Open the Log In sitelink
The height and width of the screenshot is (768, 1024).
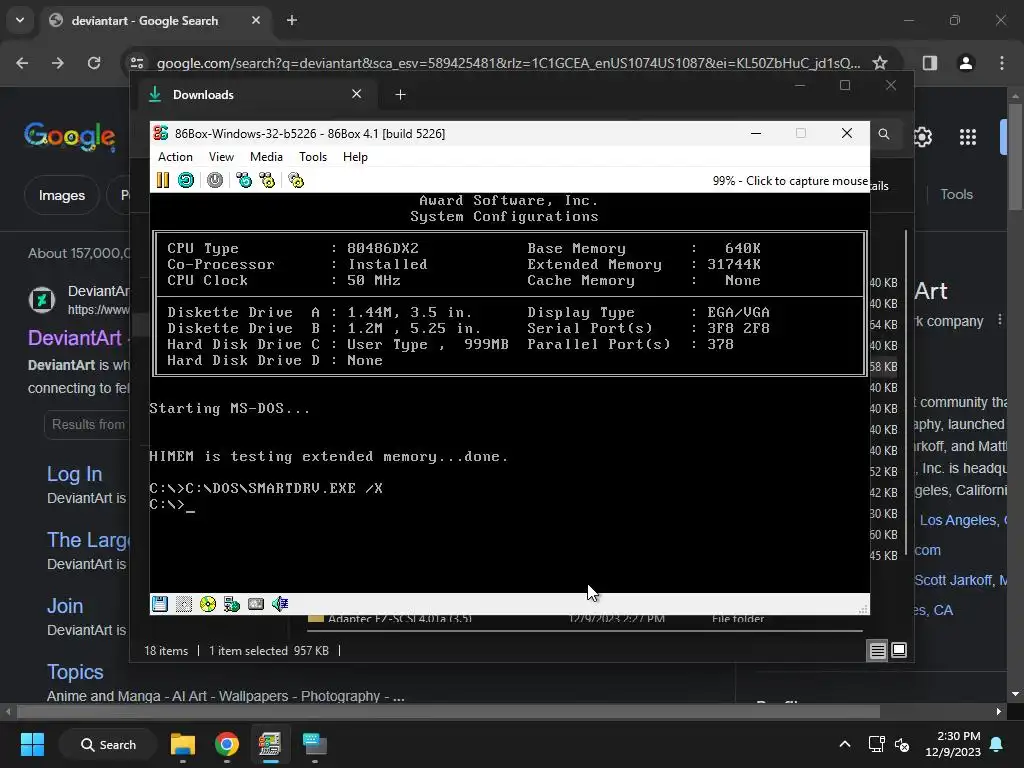[74, 474]
